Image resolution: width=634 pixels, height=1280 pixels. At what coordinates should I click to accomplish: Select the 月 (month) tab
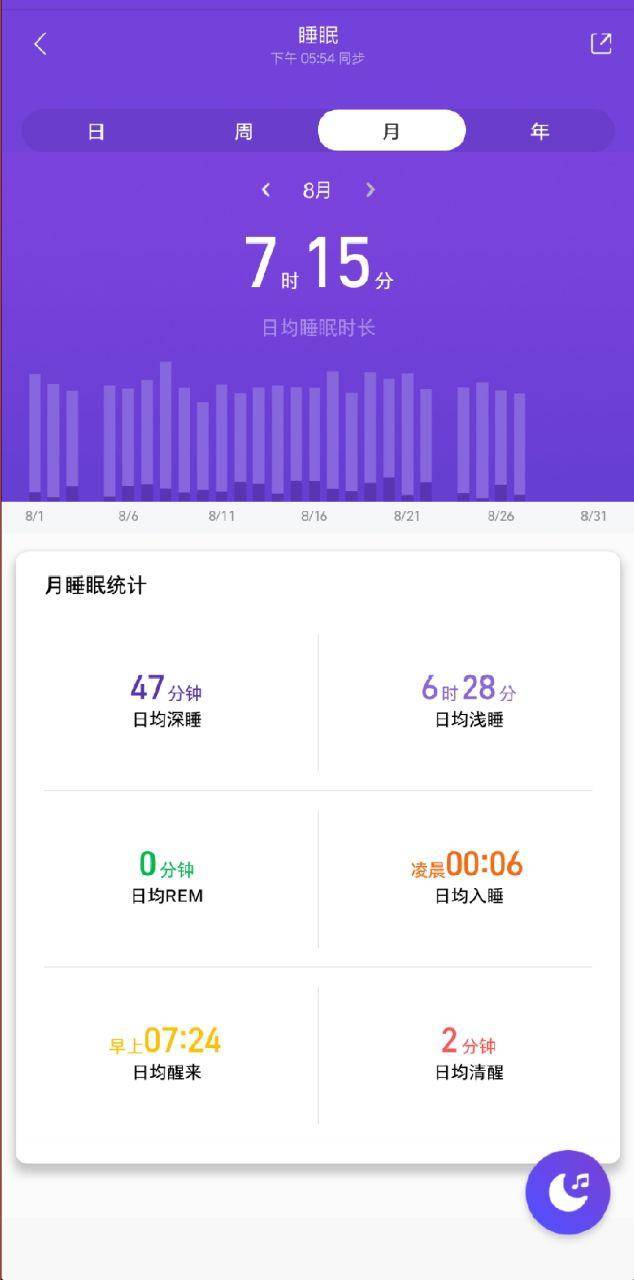392,131
